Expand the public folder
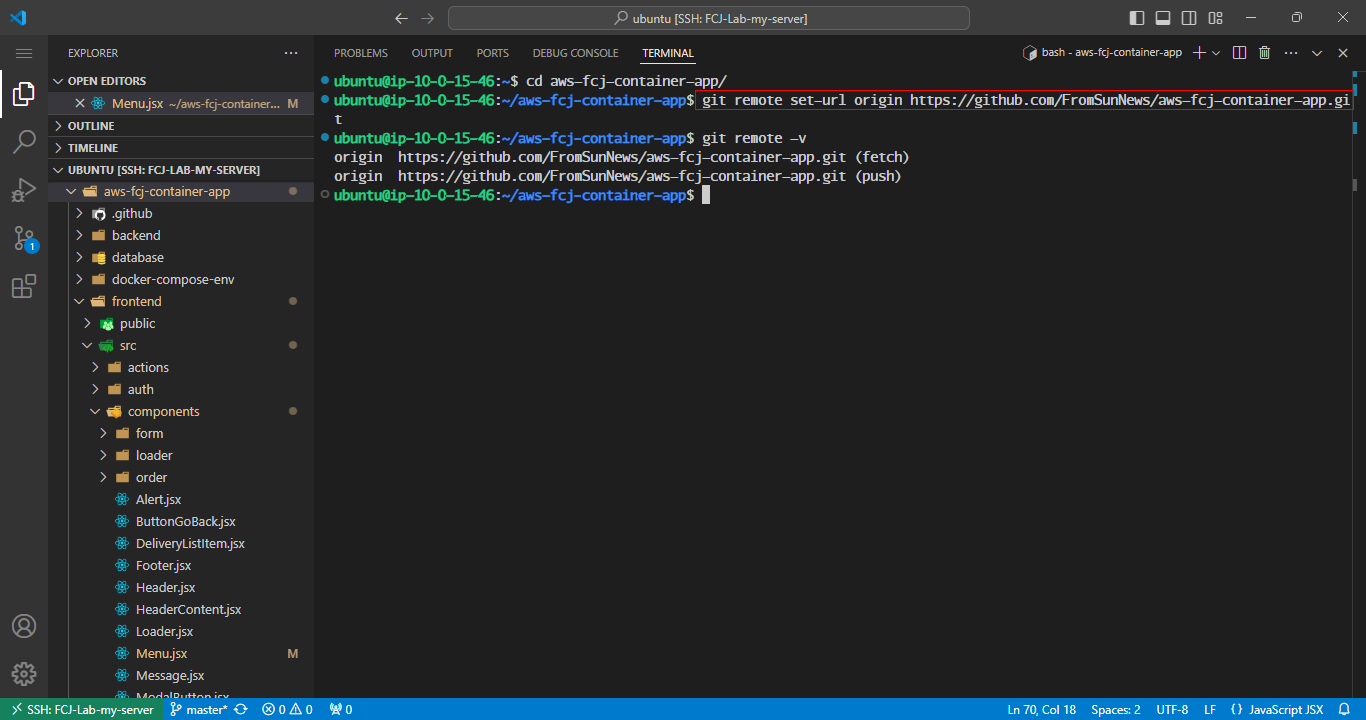Viewport: 1366px width, 720px height. pyautogui.click(x=181, y=324)
